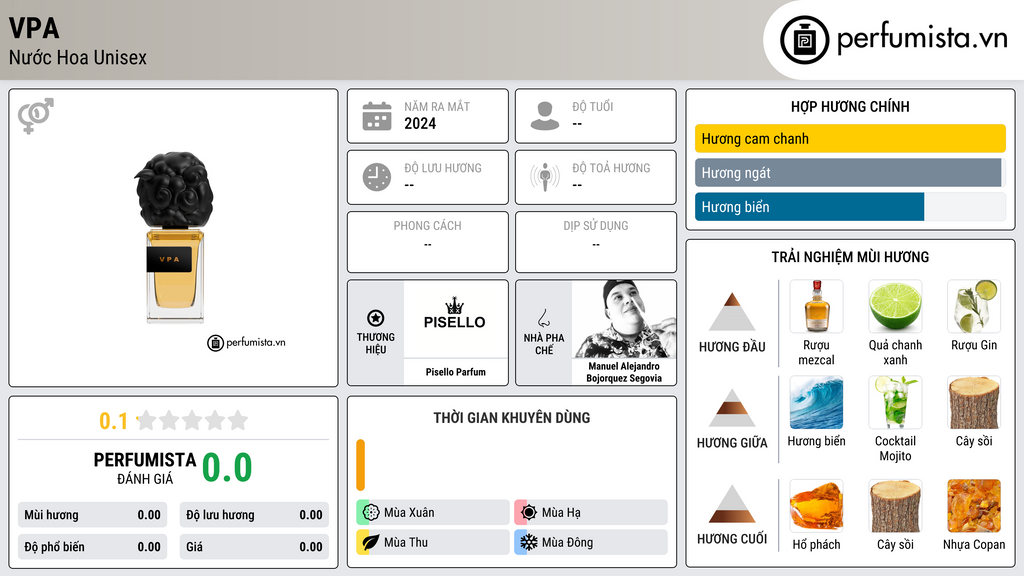Click the Độ phổ biến 0.00 score row
The image size is (1024, 576).
click(93, 547)
